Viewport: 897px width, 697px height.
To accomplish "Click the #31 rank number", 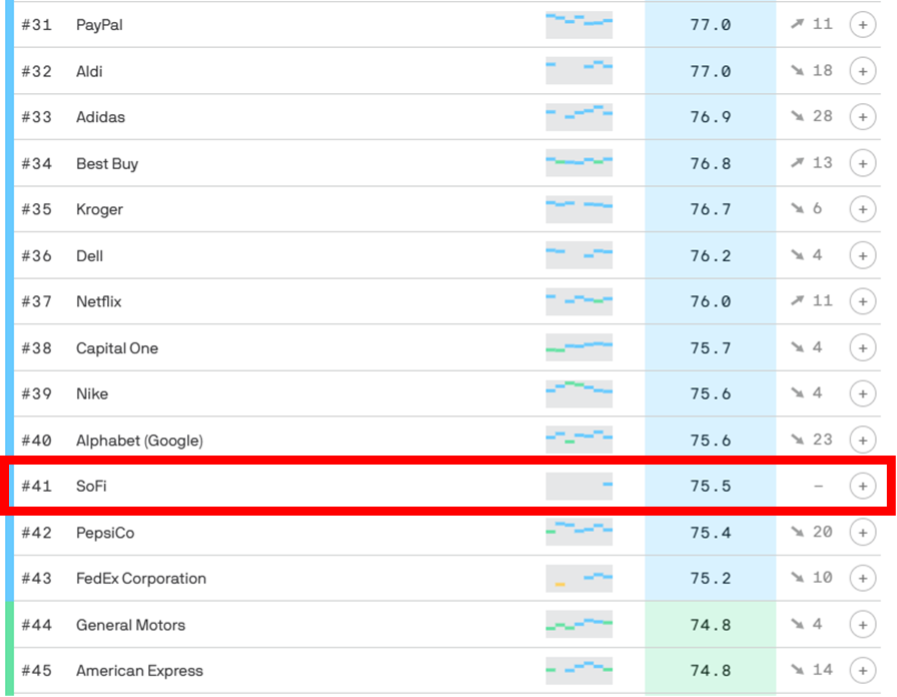I will pos(37,24).
